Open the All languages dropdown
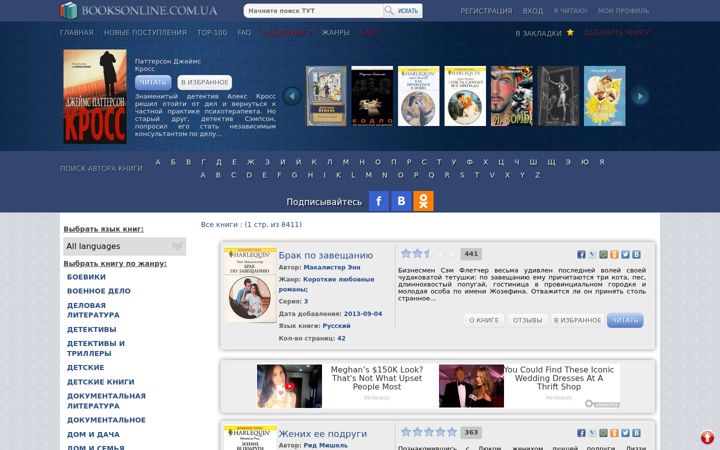 (x=124, y=246)
